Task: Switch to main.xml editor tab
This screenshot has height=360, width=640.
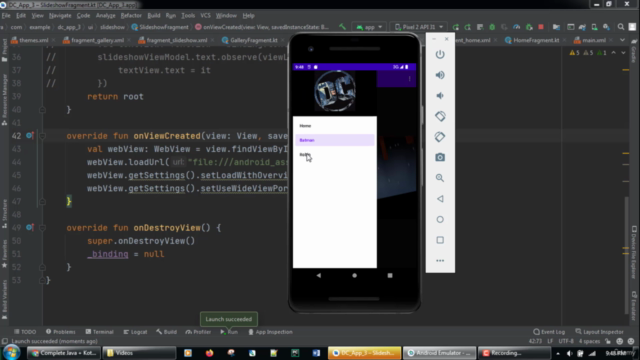Action: (x=593, y=40)
